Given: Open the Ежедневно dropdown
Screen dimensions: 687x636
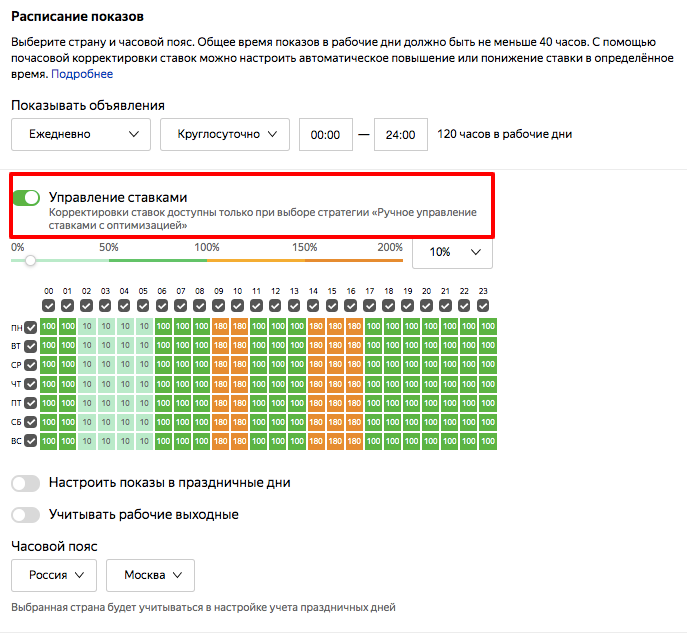Looking at the screenshot, I should (81, 134).
